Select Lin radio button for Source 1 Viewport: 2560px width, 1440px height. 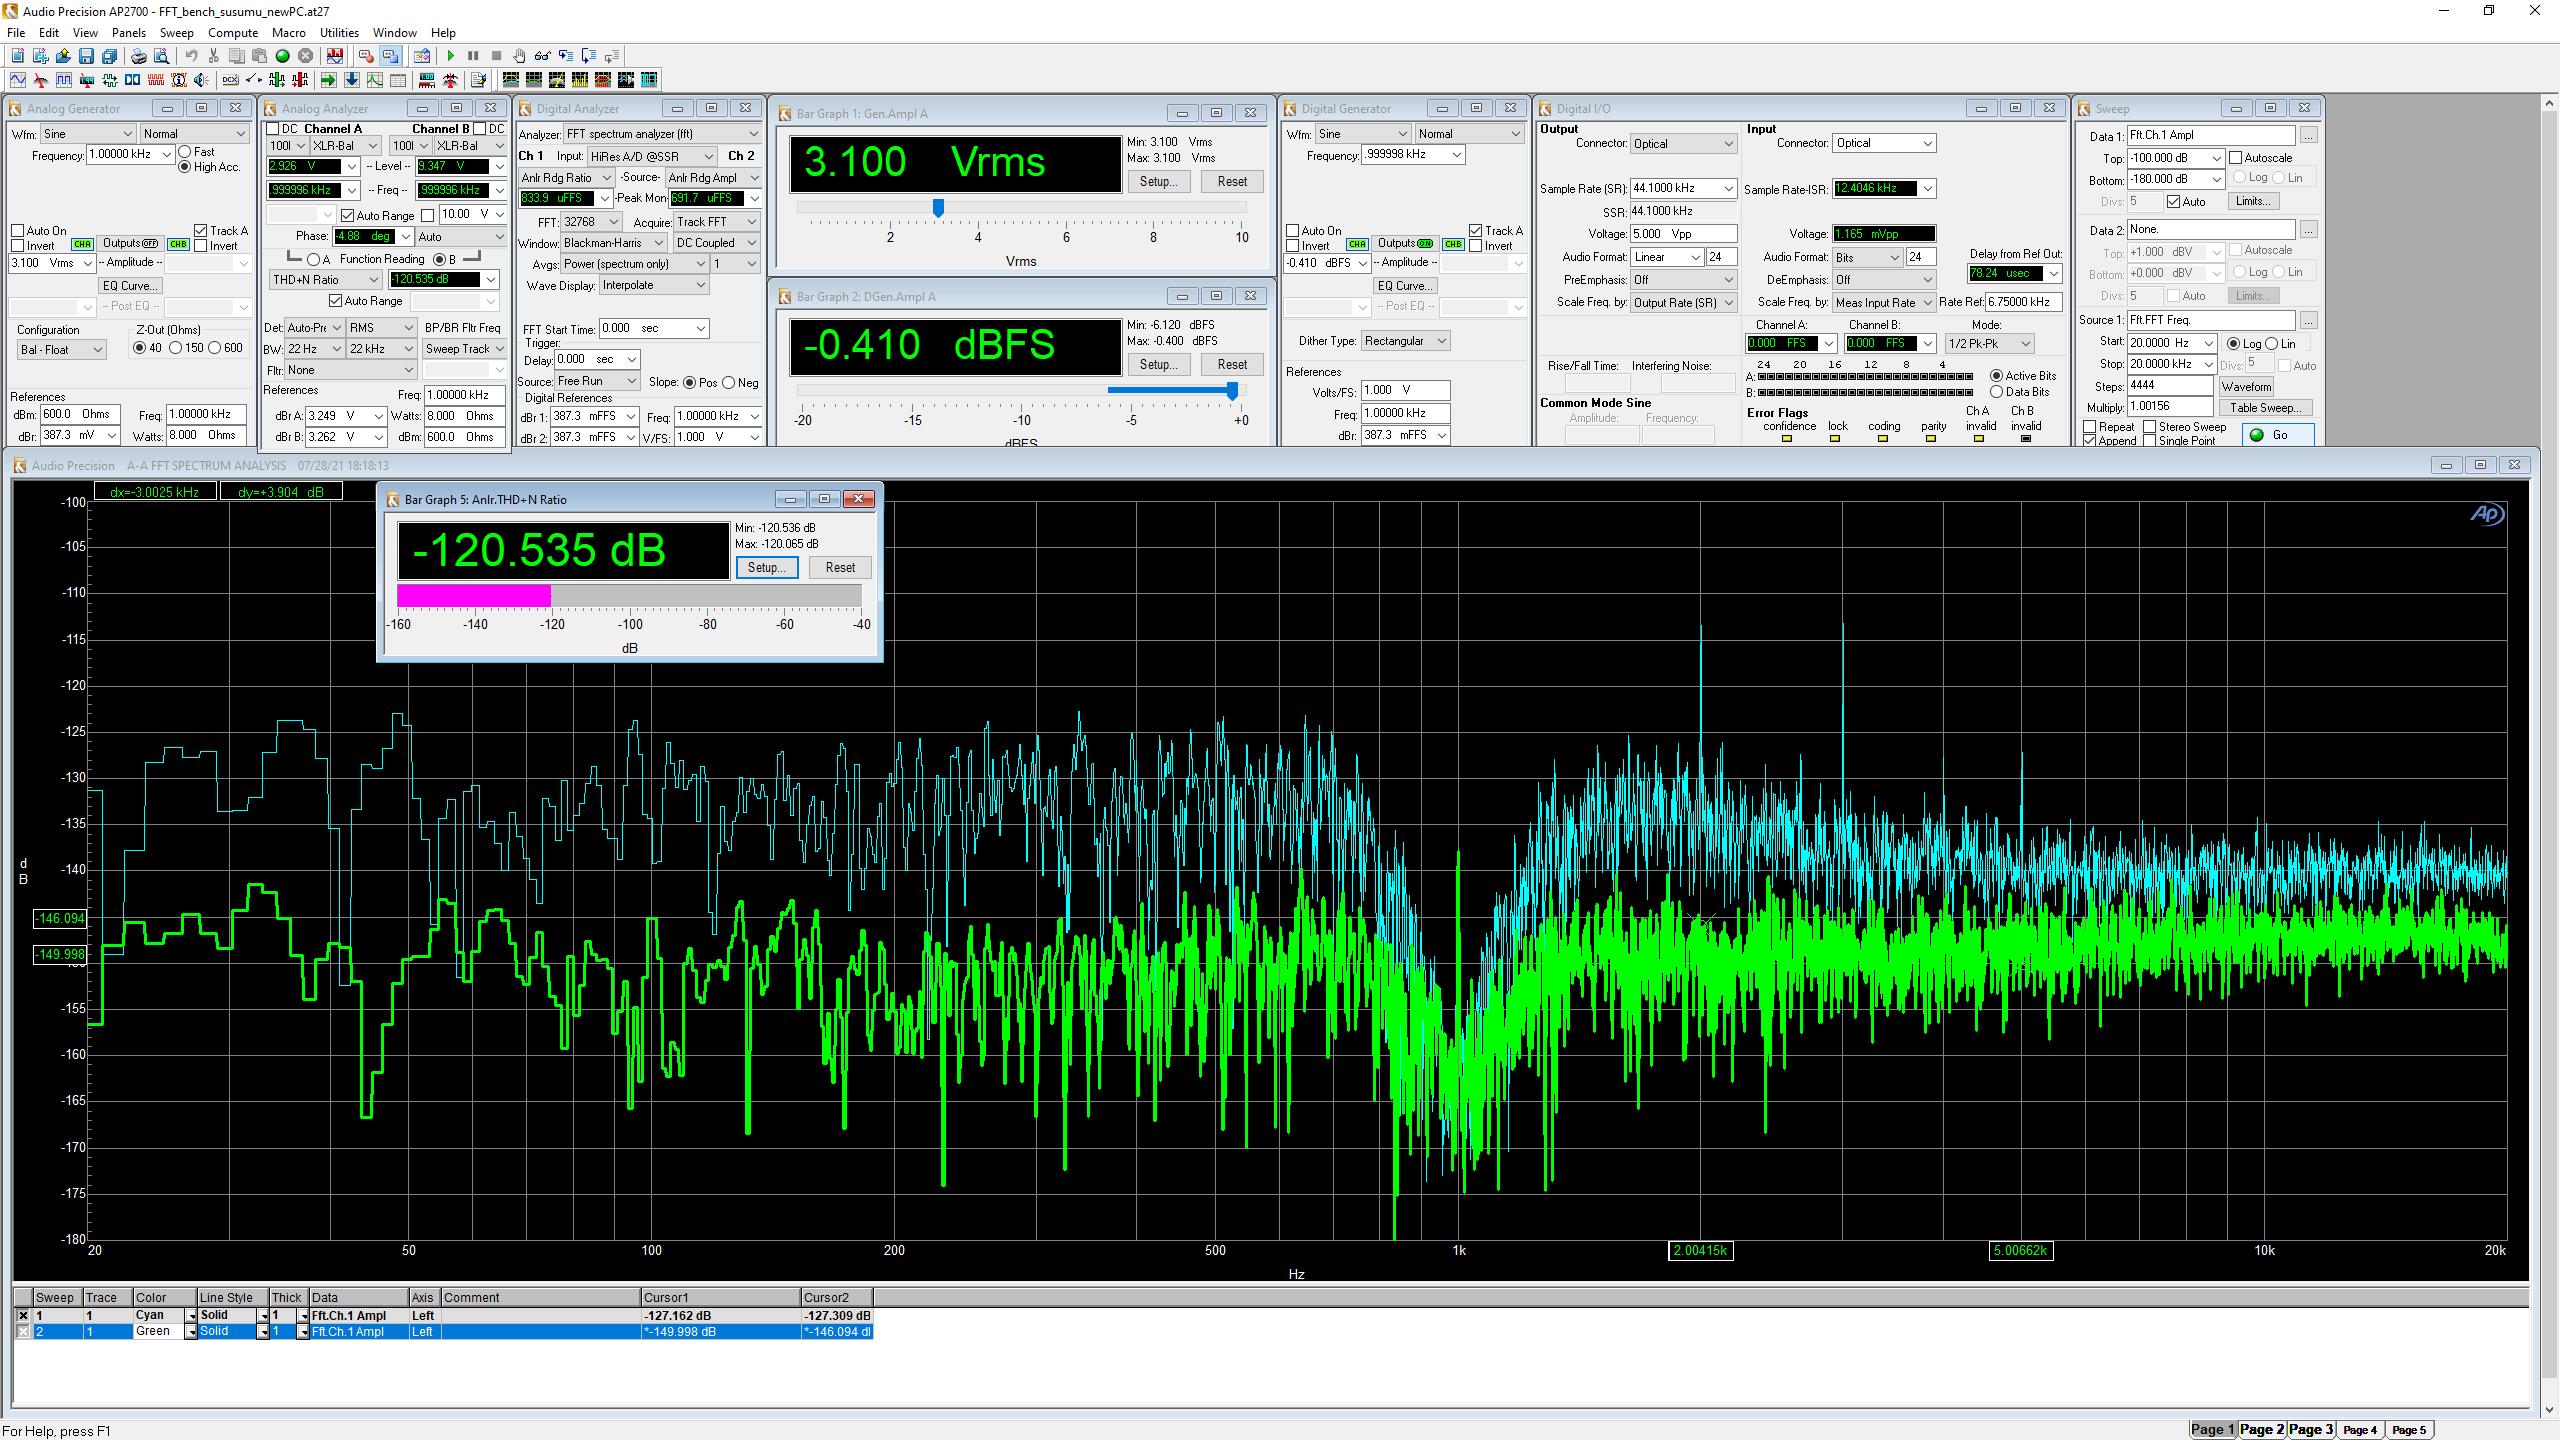tap(2273, 344)
